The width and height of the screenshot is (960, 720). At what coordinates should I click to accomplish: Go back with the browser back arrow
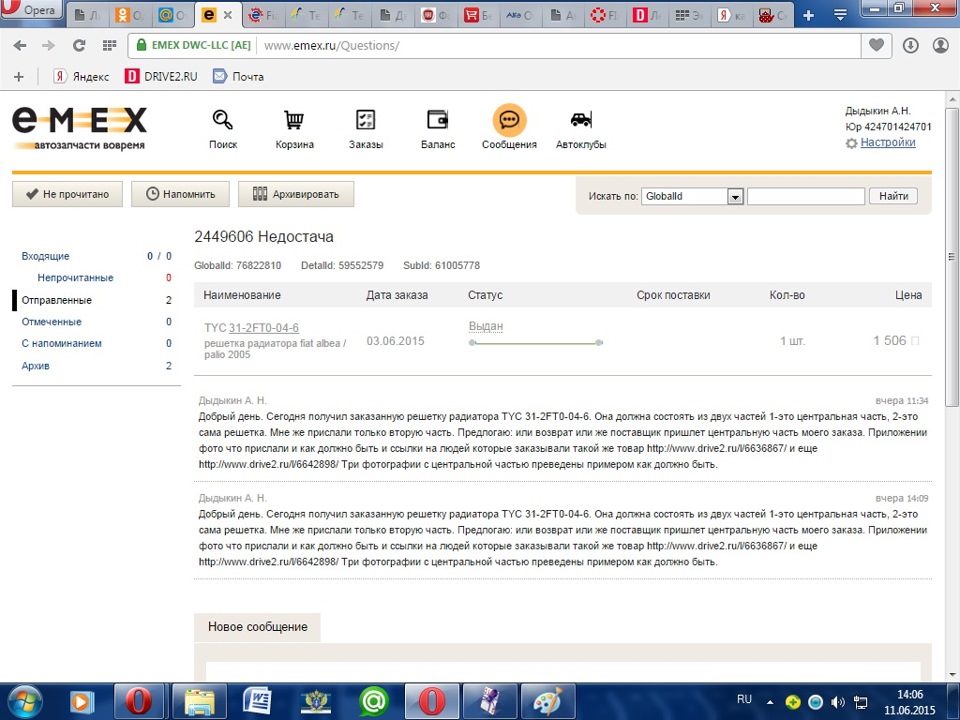click(x=20, y=45)
